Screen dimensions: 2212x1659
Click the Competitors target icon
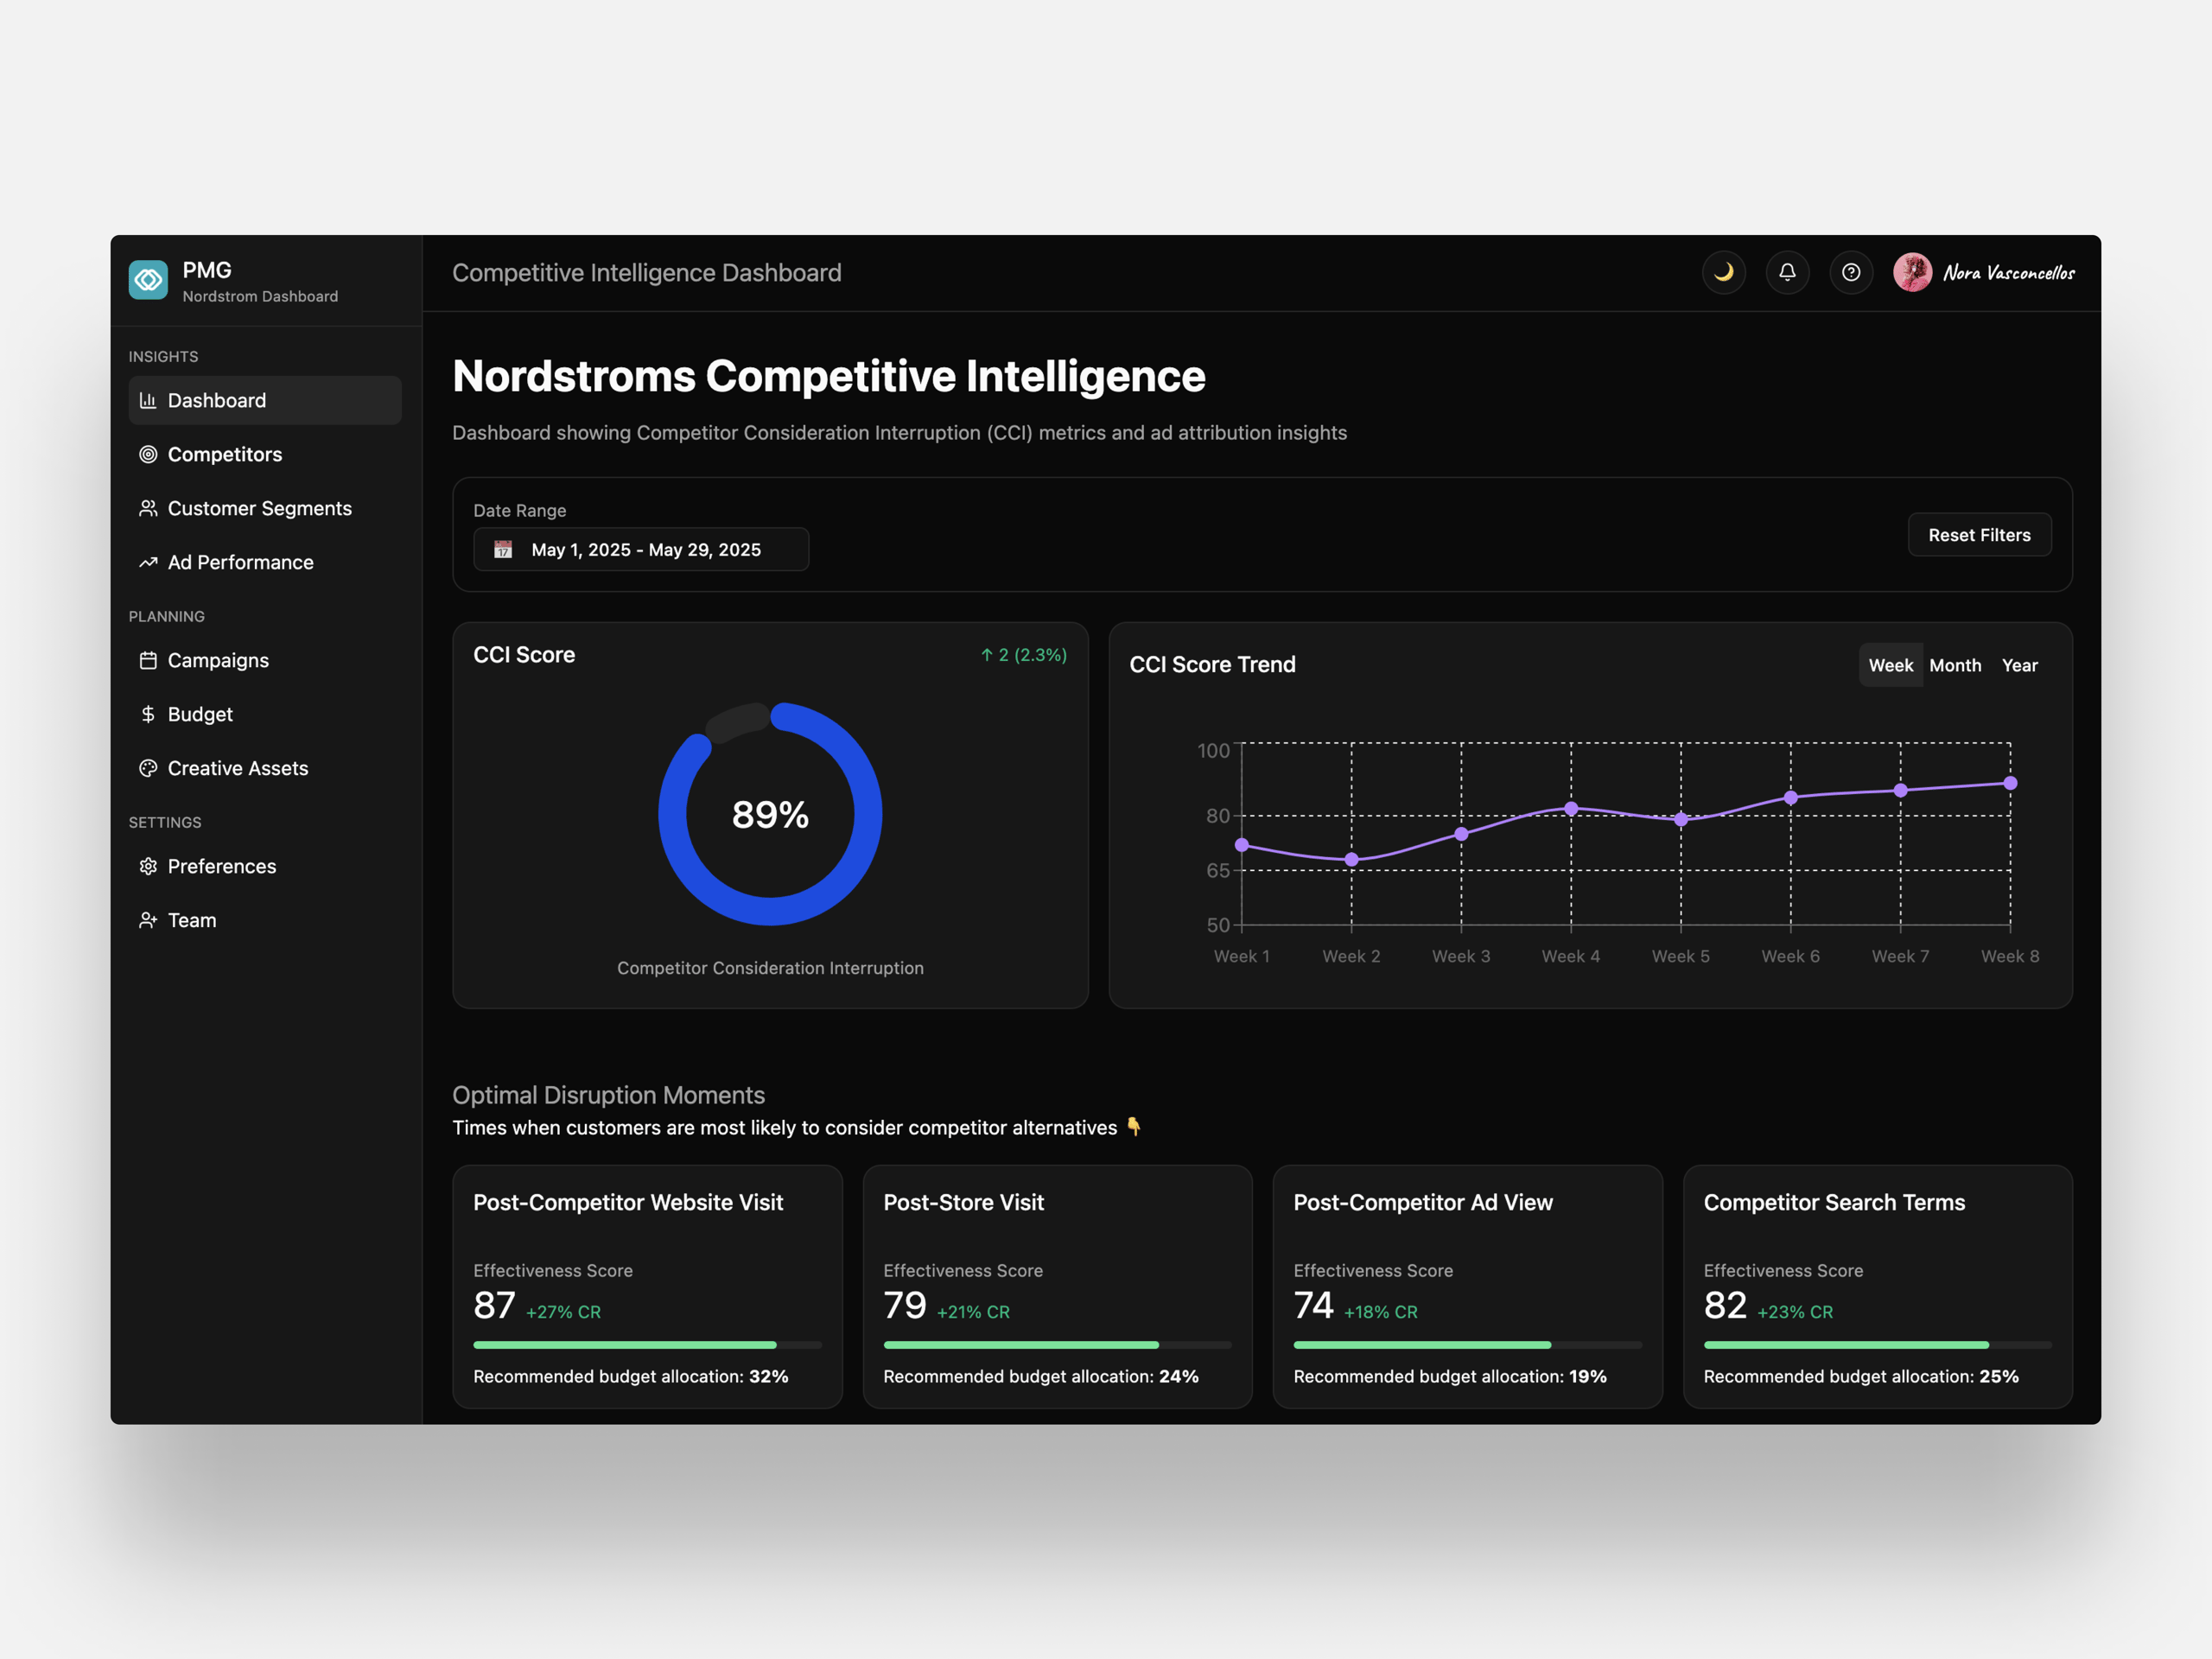[148, 454]
